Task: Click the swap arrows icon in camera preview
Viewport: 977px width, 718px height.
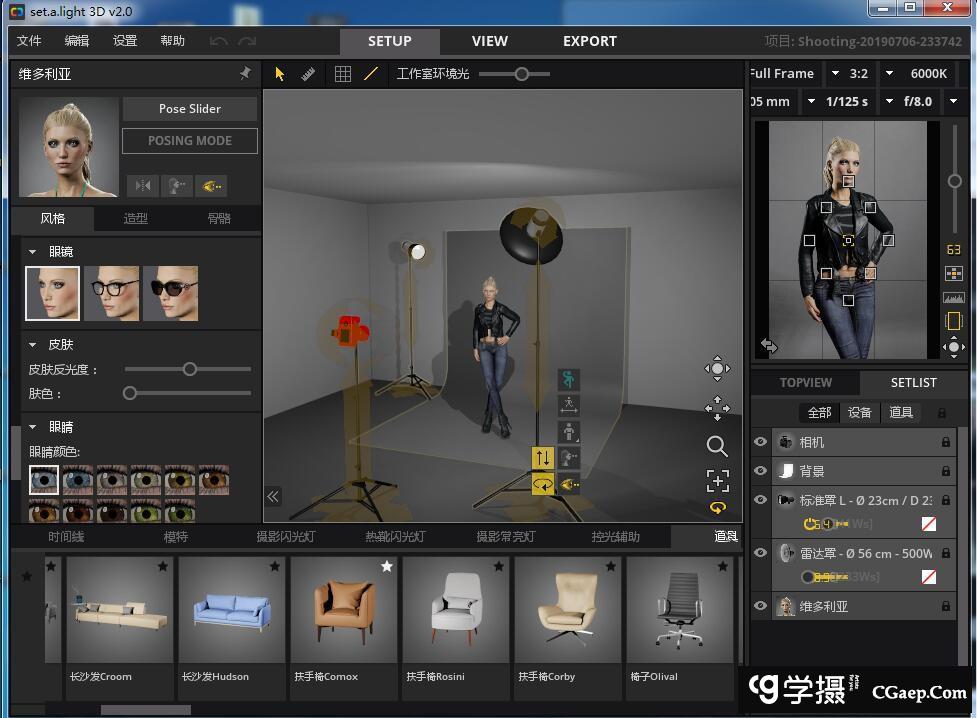Action: click(x=768, y=345)
